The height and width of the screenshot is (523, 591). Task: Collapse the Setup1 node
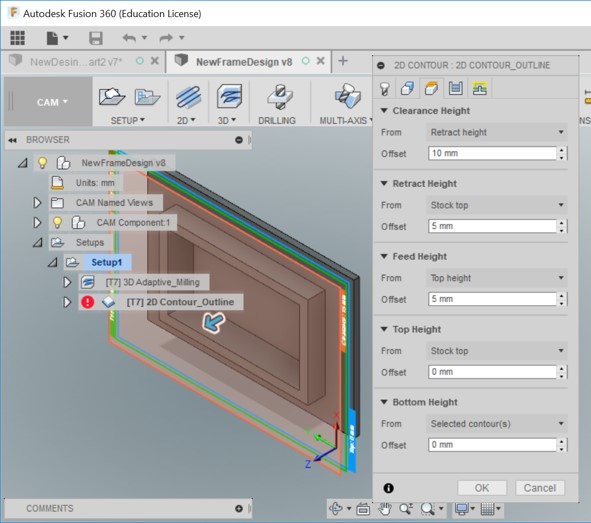tap(52, 262)
